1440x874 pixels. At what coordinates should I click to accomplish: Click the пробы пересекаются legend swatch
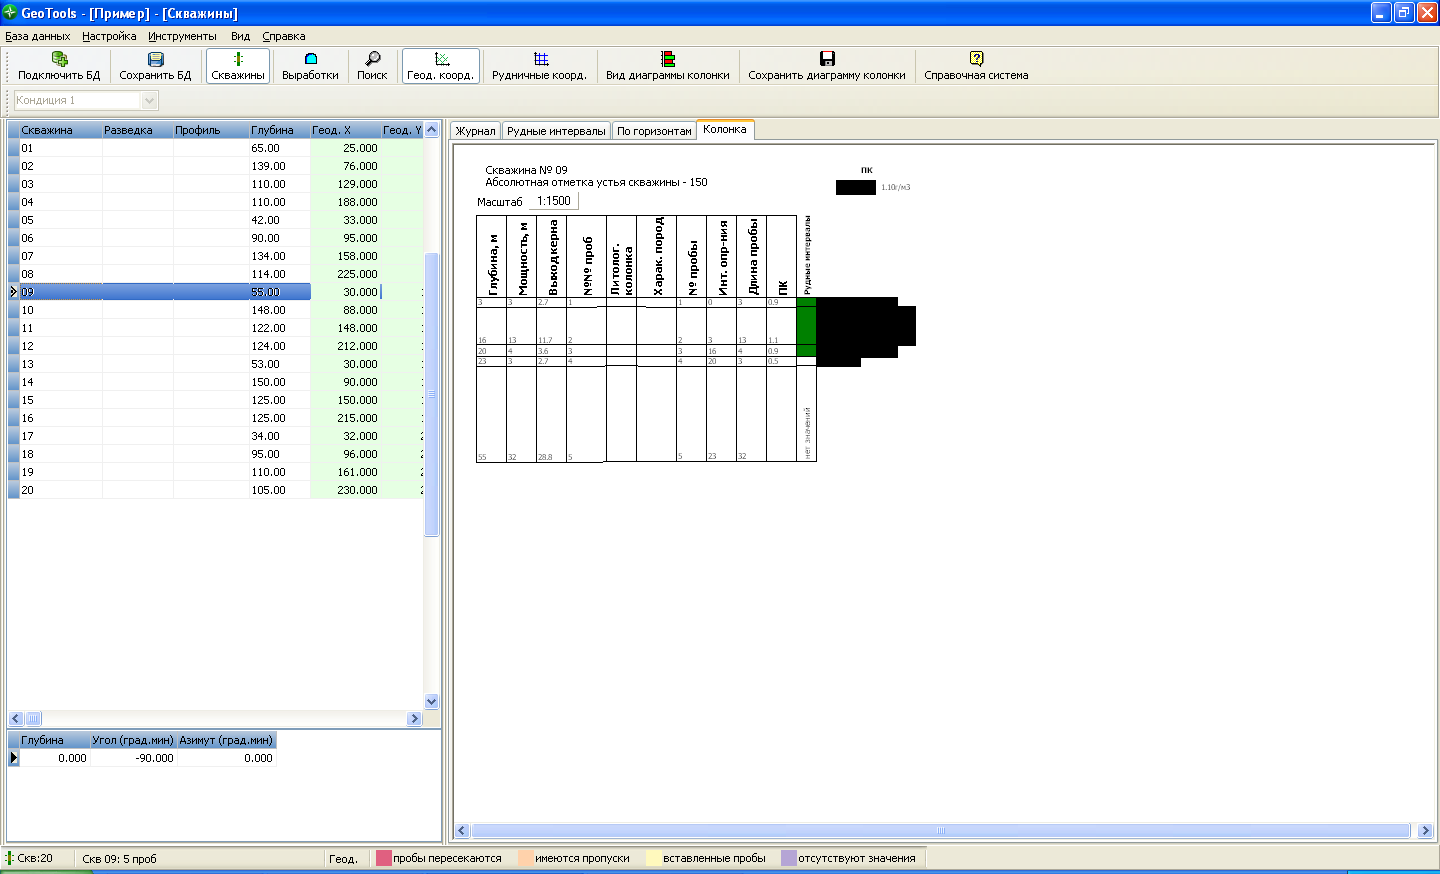pyautogui.click(x=384, y=858)
